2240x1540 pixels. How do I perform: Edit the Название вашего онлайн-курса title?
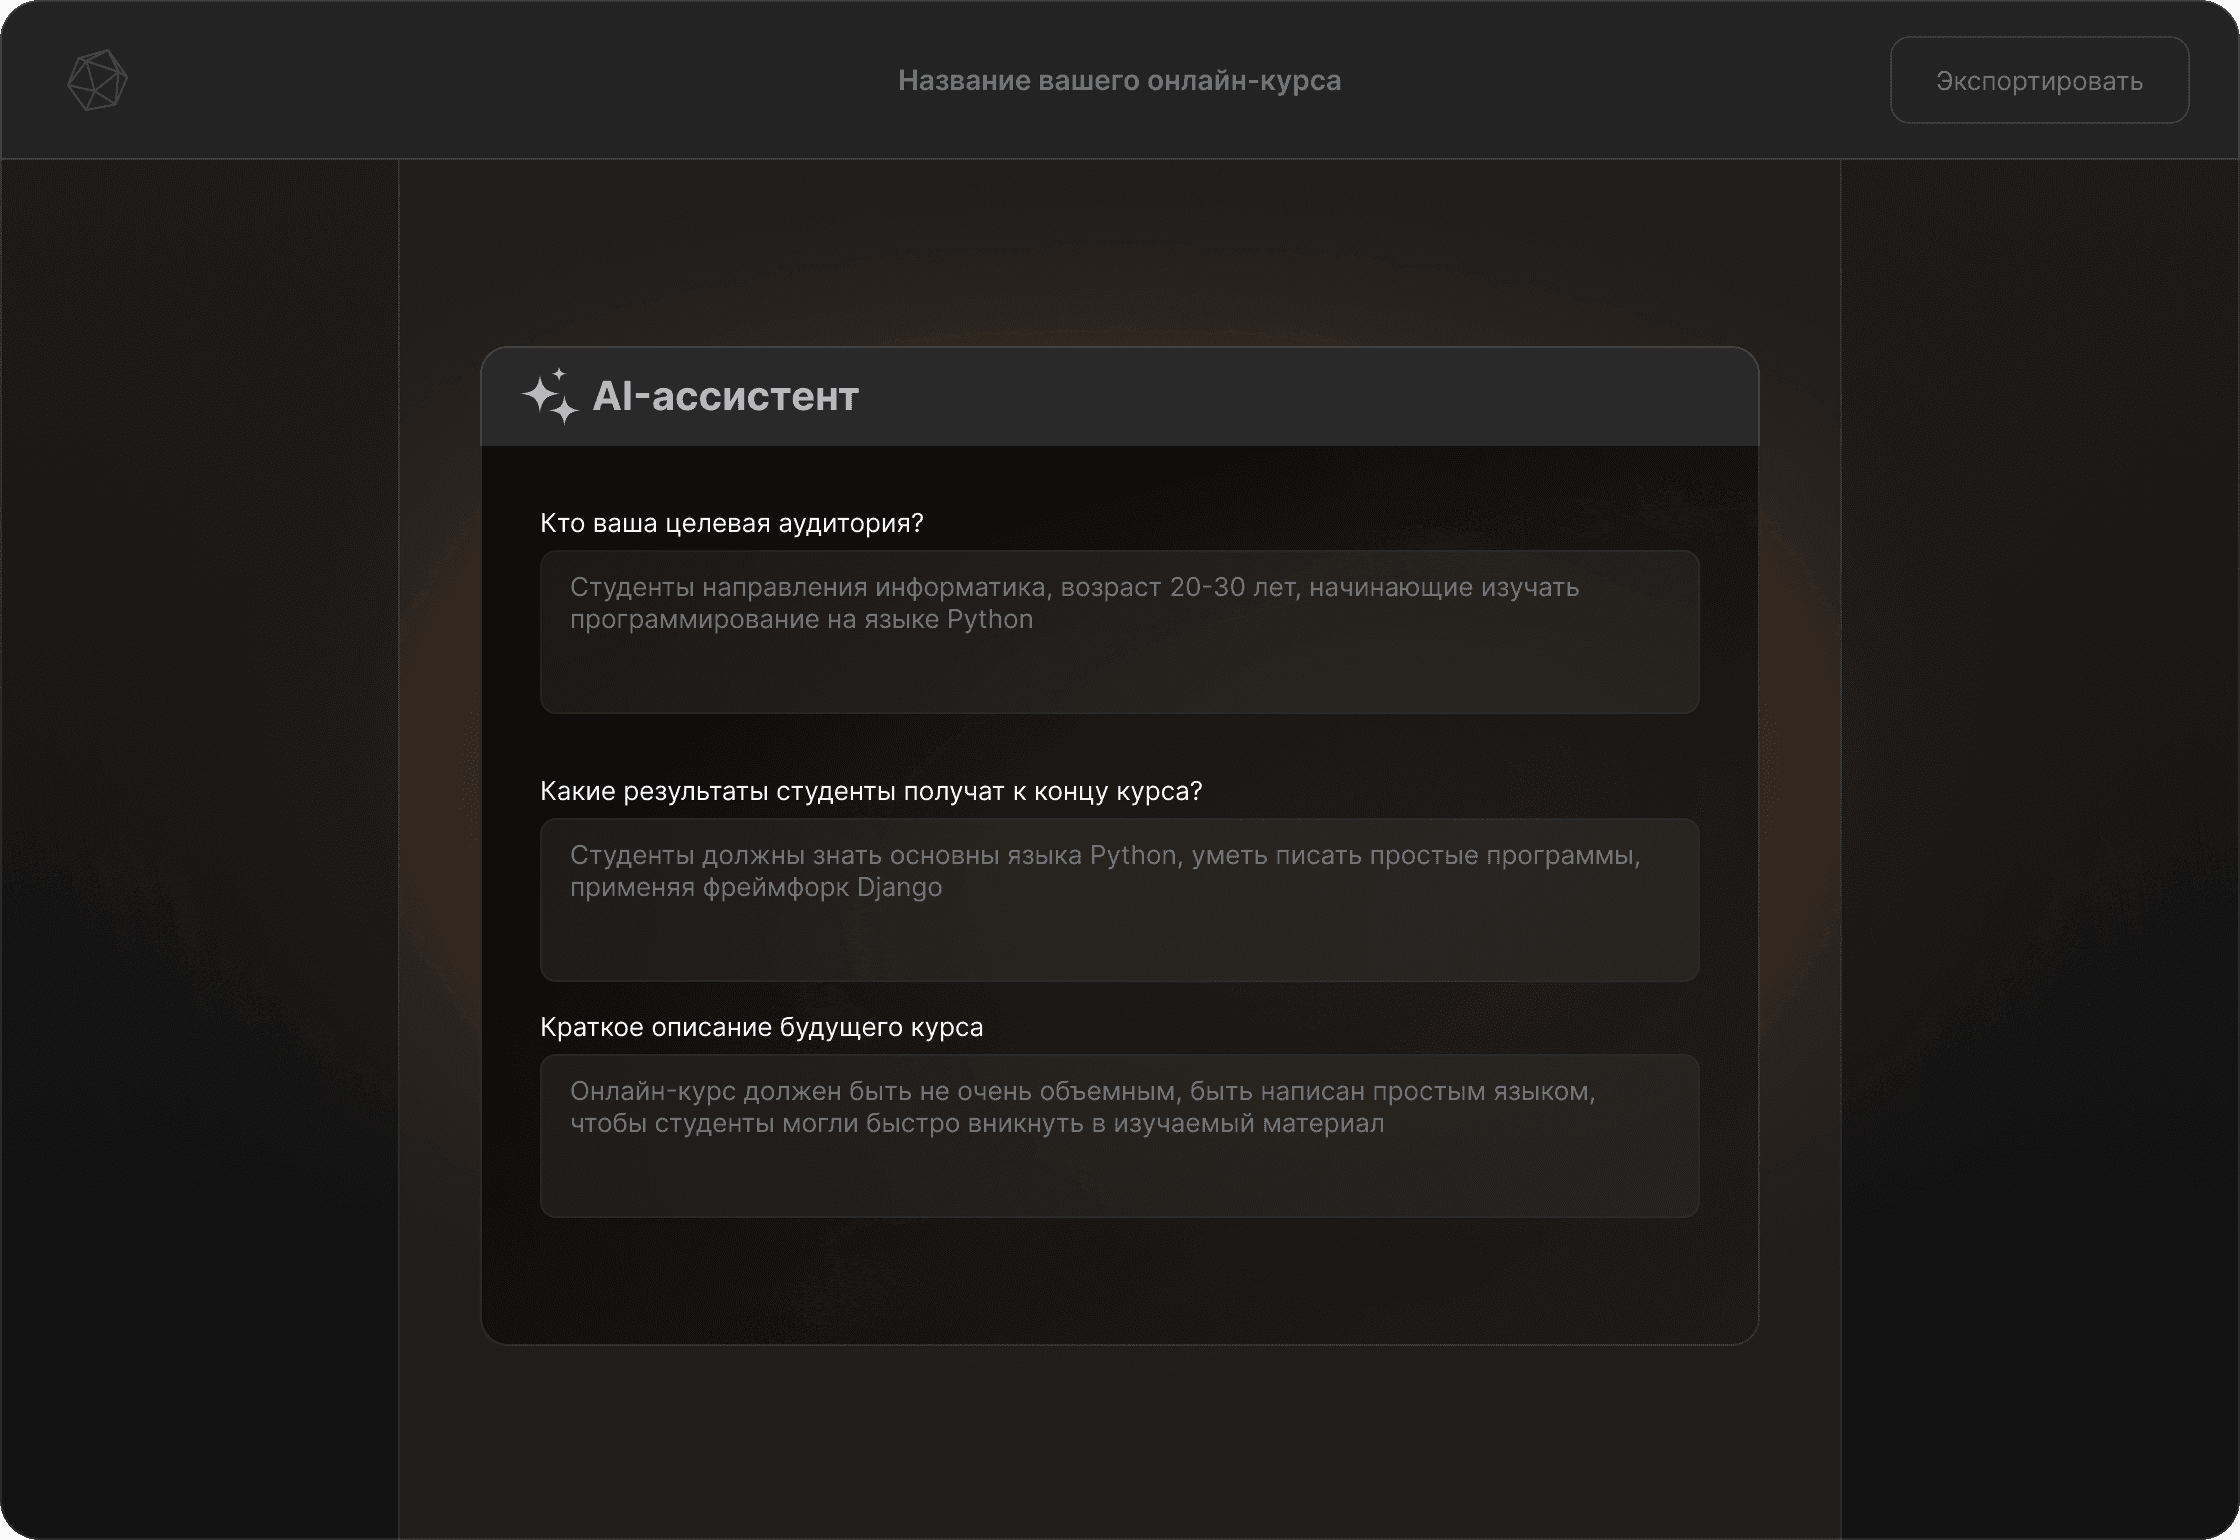(1119, 80)
